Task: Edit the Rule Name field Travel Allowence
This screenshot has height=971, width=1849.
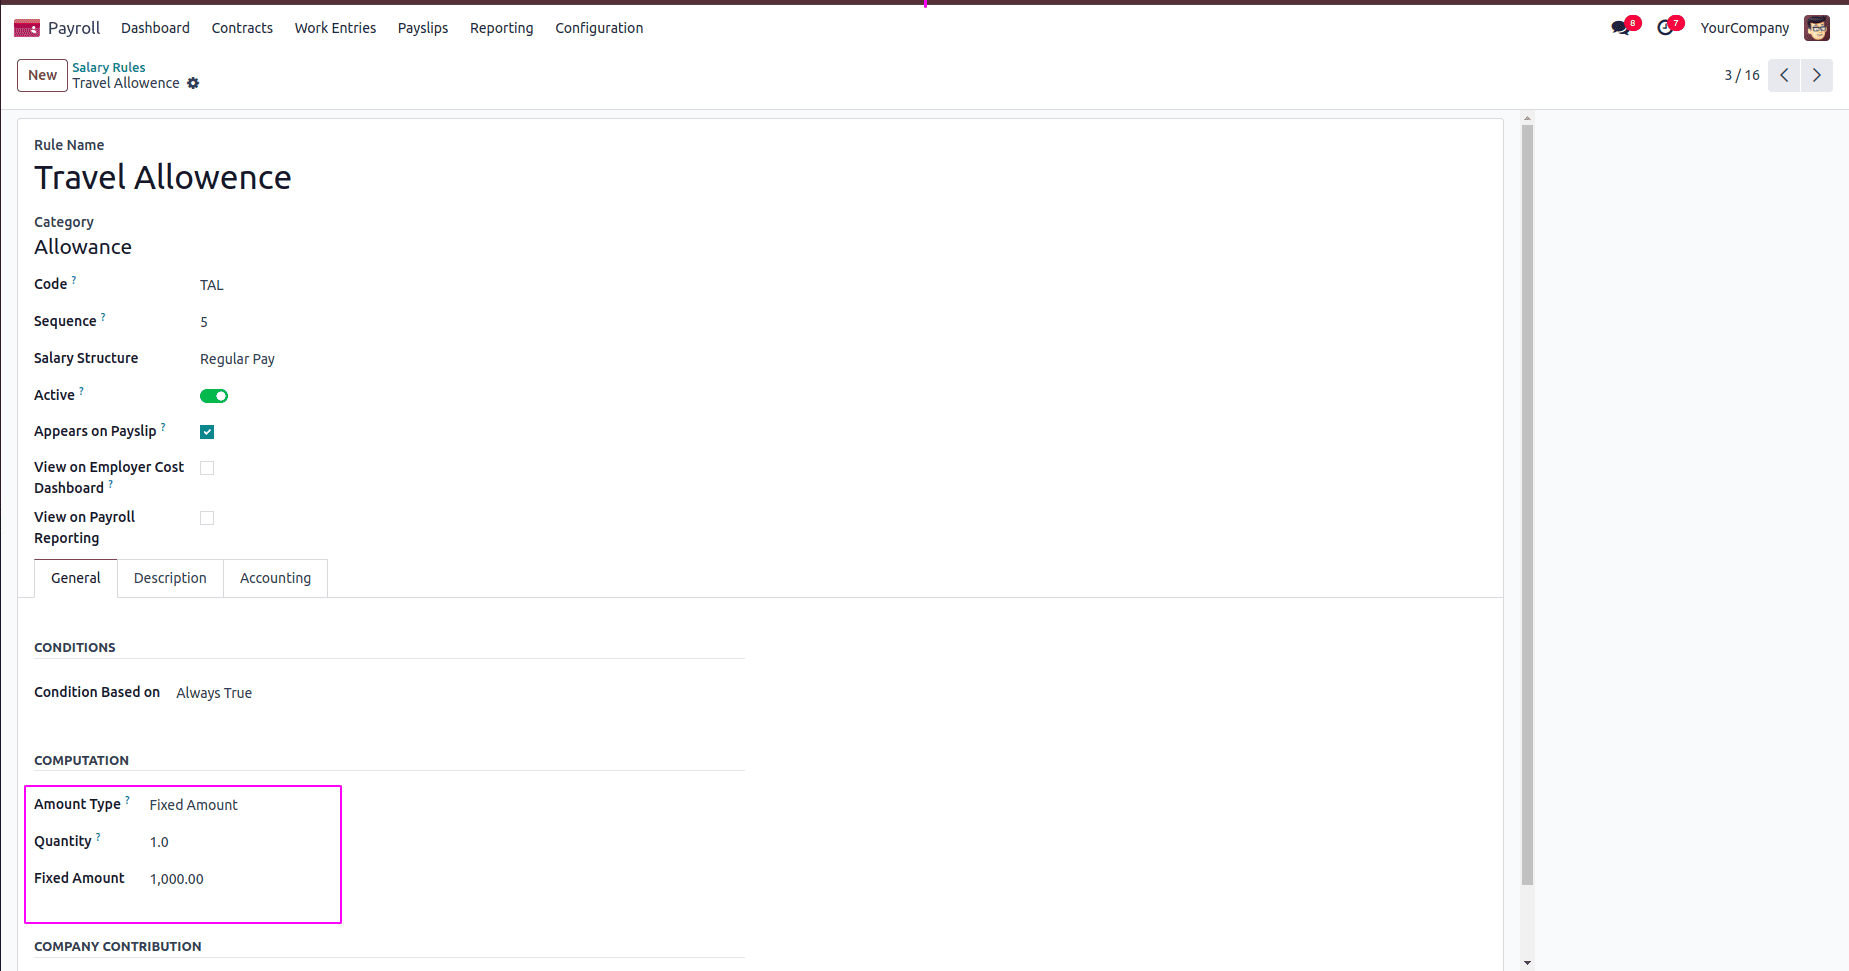Action: [163, 177]
